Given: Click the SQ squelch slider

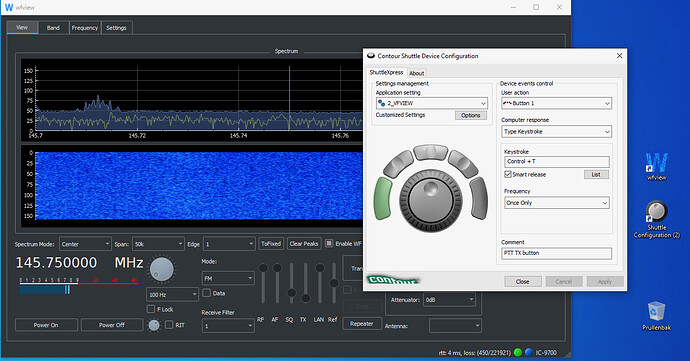Looking at the screenshot, I should tap(291, 283).
